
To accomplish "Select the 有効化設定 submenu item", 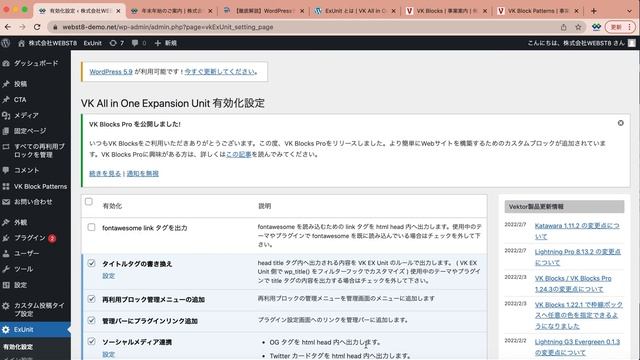I will (x=18, y=347).
